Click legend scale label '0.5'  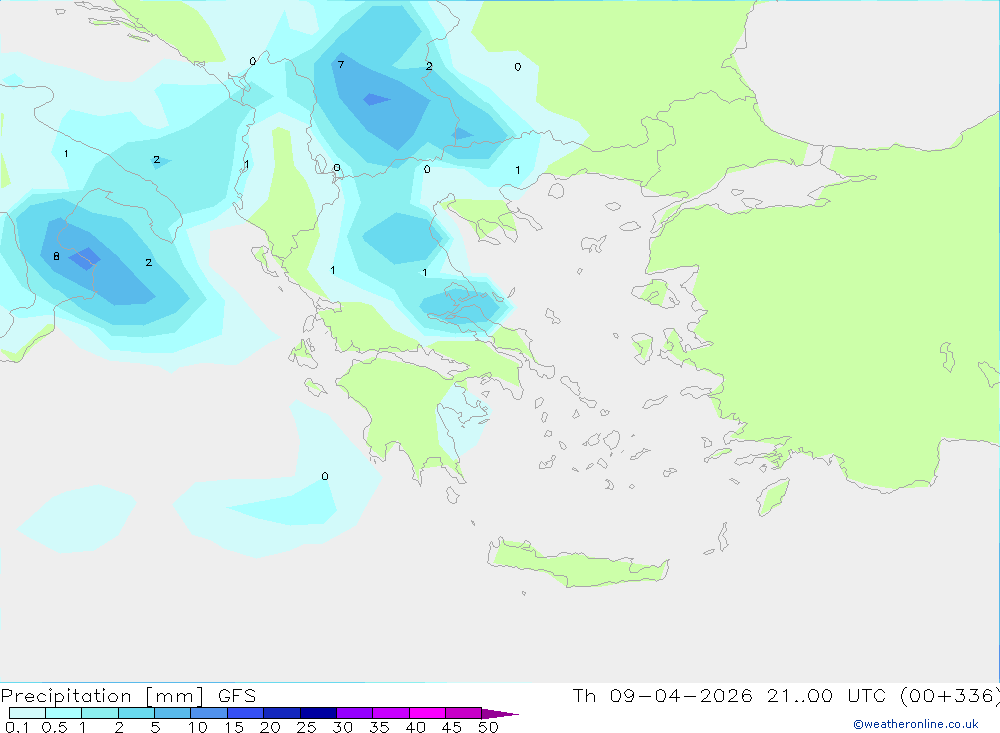(54, 727)
